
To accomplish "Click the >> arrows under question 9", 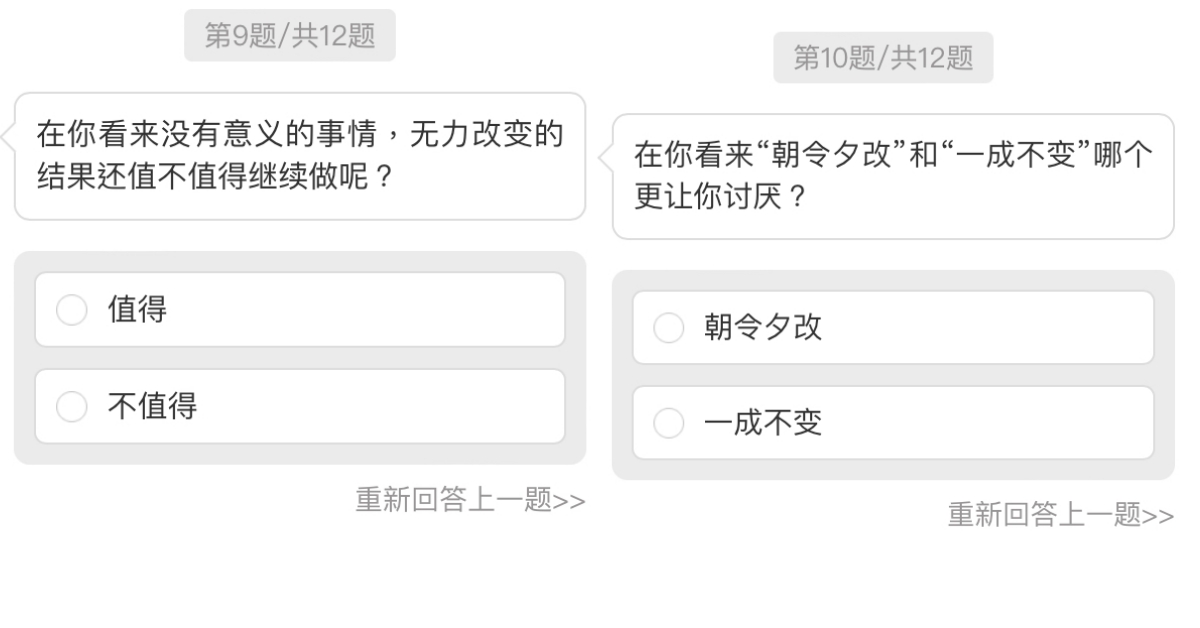I will 569,501.
